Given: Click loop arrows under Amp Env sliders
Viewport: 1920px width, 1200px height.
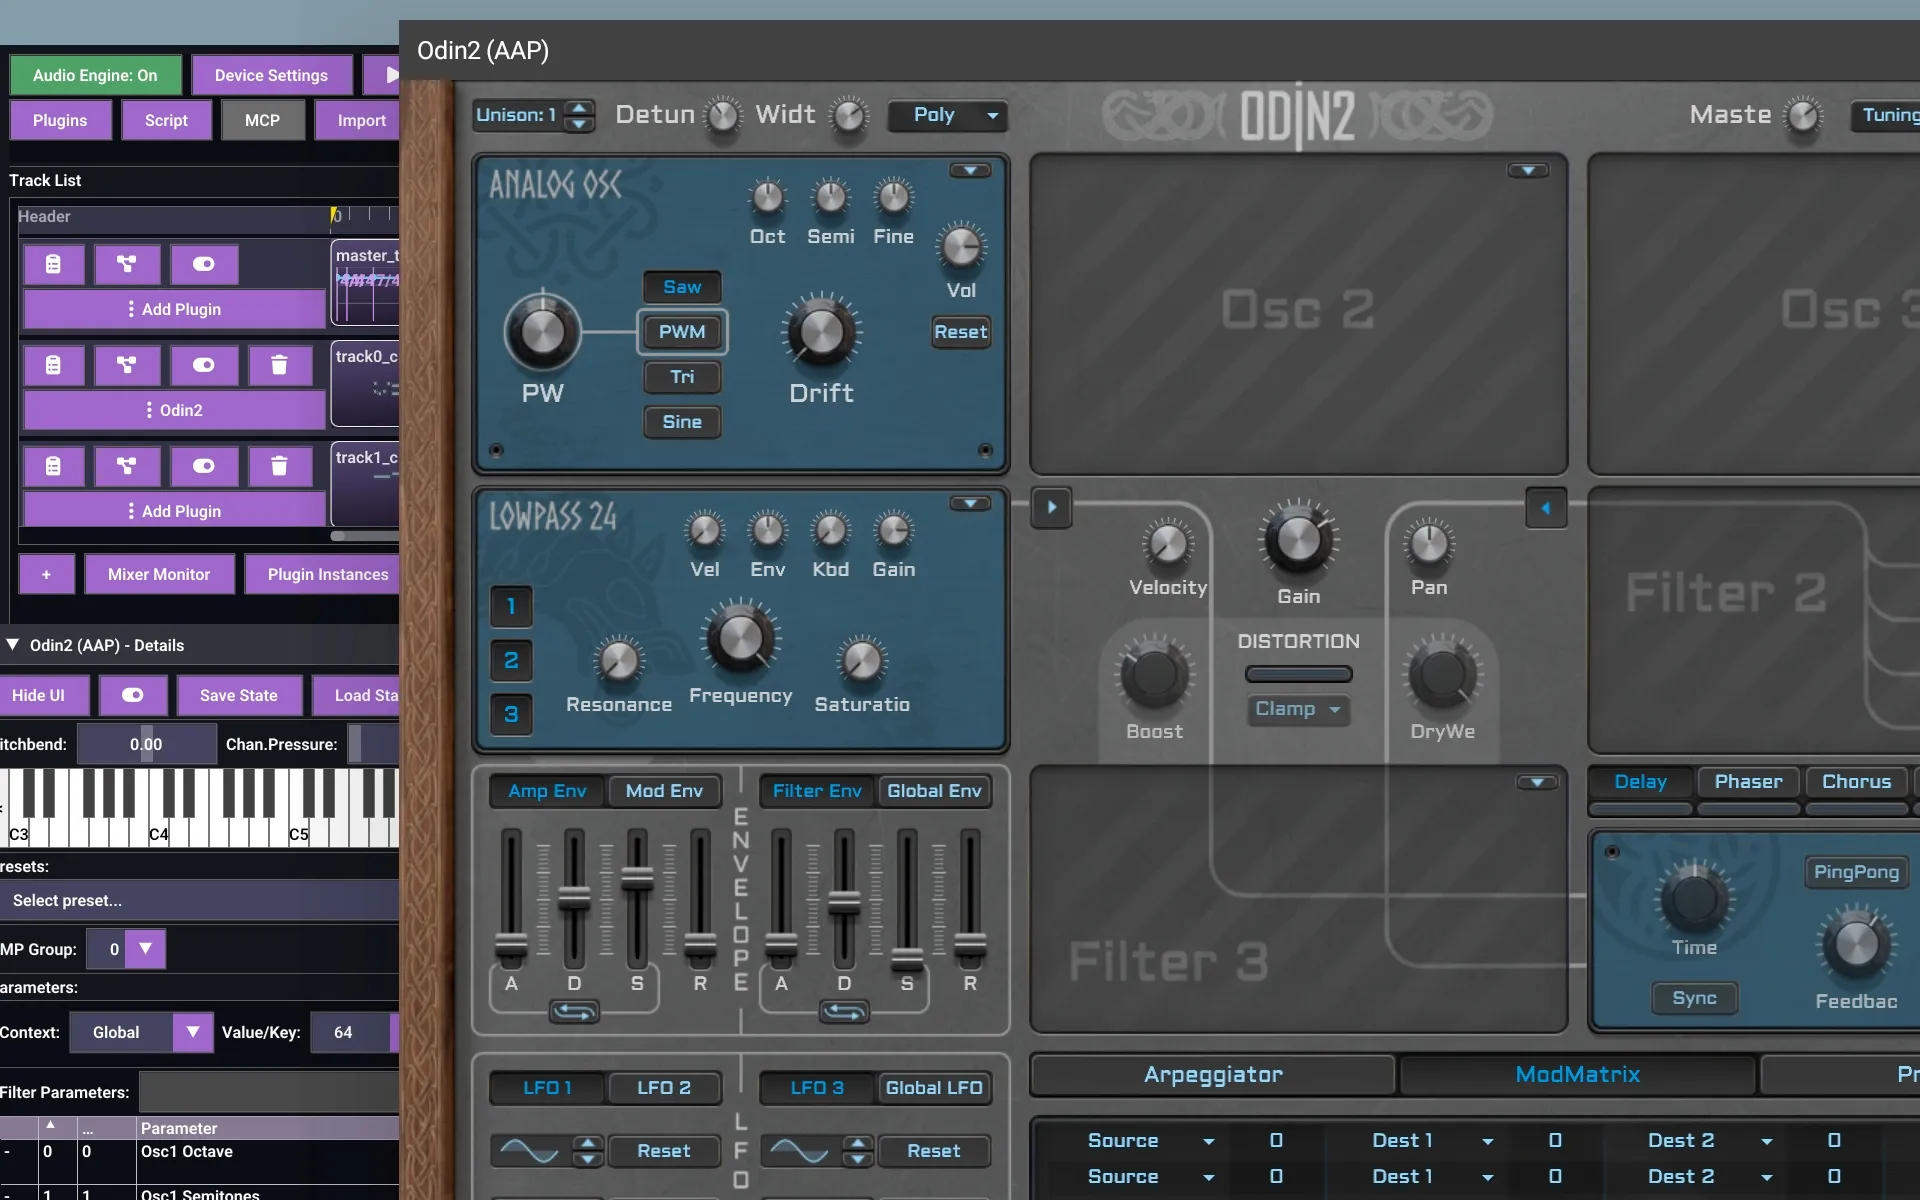Looking at the screenshot, I should pos(574,1012).
